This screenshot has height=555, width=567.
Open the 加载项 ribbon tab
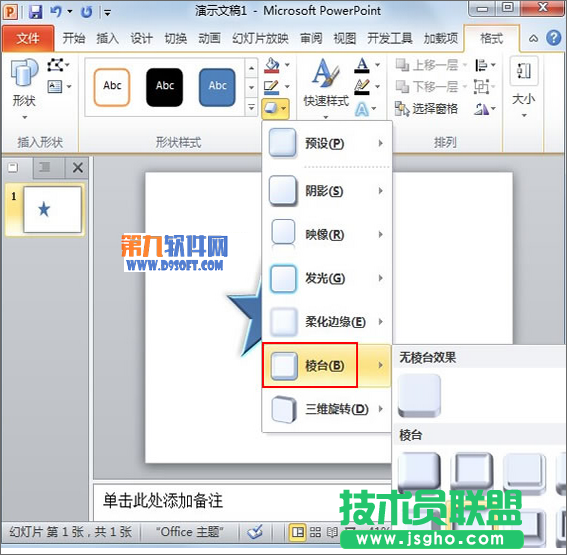[x=441, y=38]
